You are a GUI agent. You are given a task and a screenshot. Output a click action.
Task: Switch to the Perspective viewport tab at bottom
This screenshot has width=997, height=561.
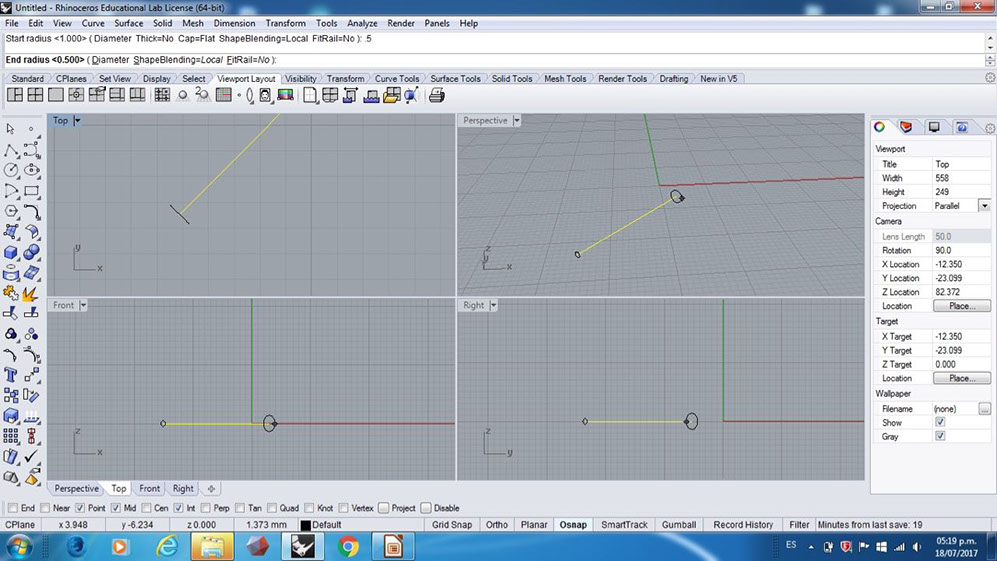(76, 488)
